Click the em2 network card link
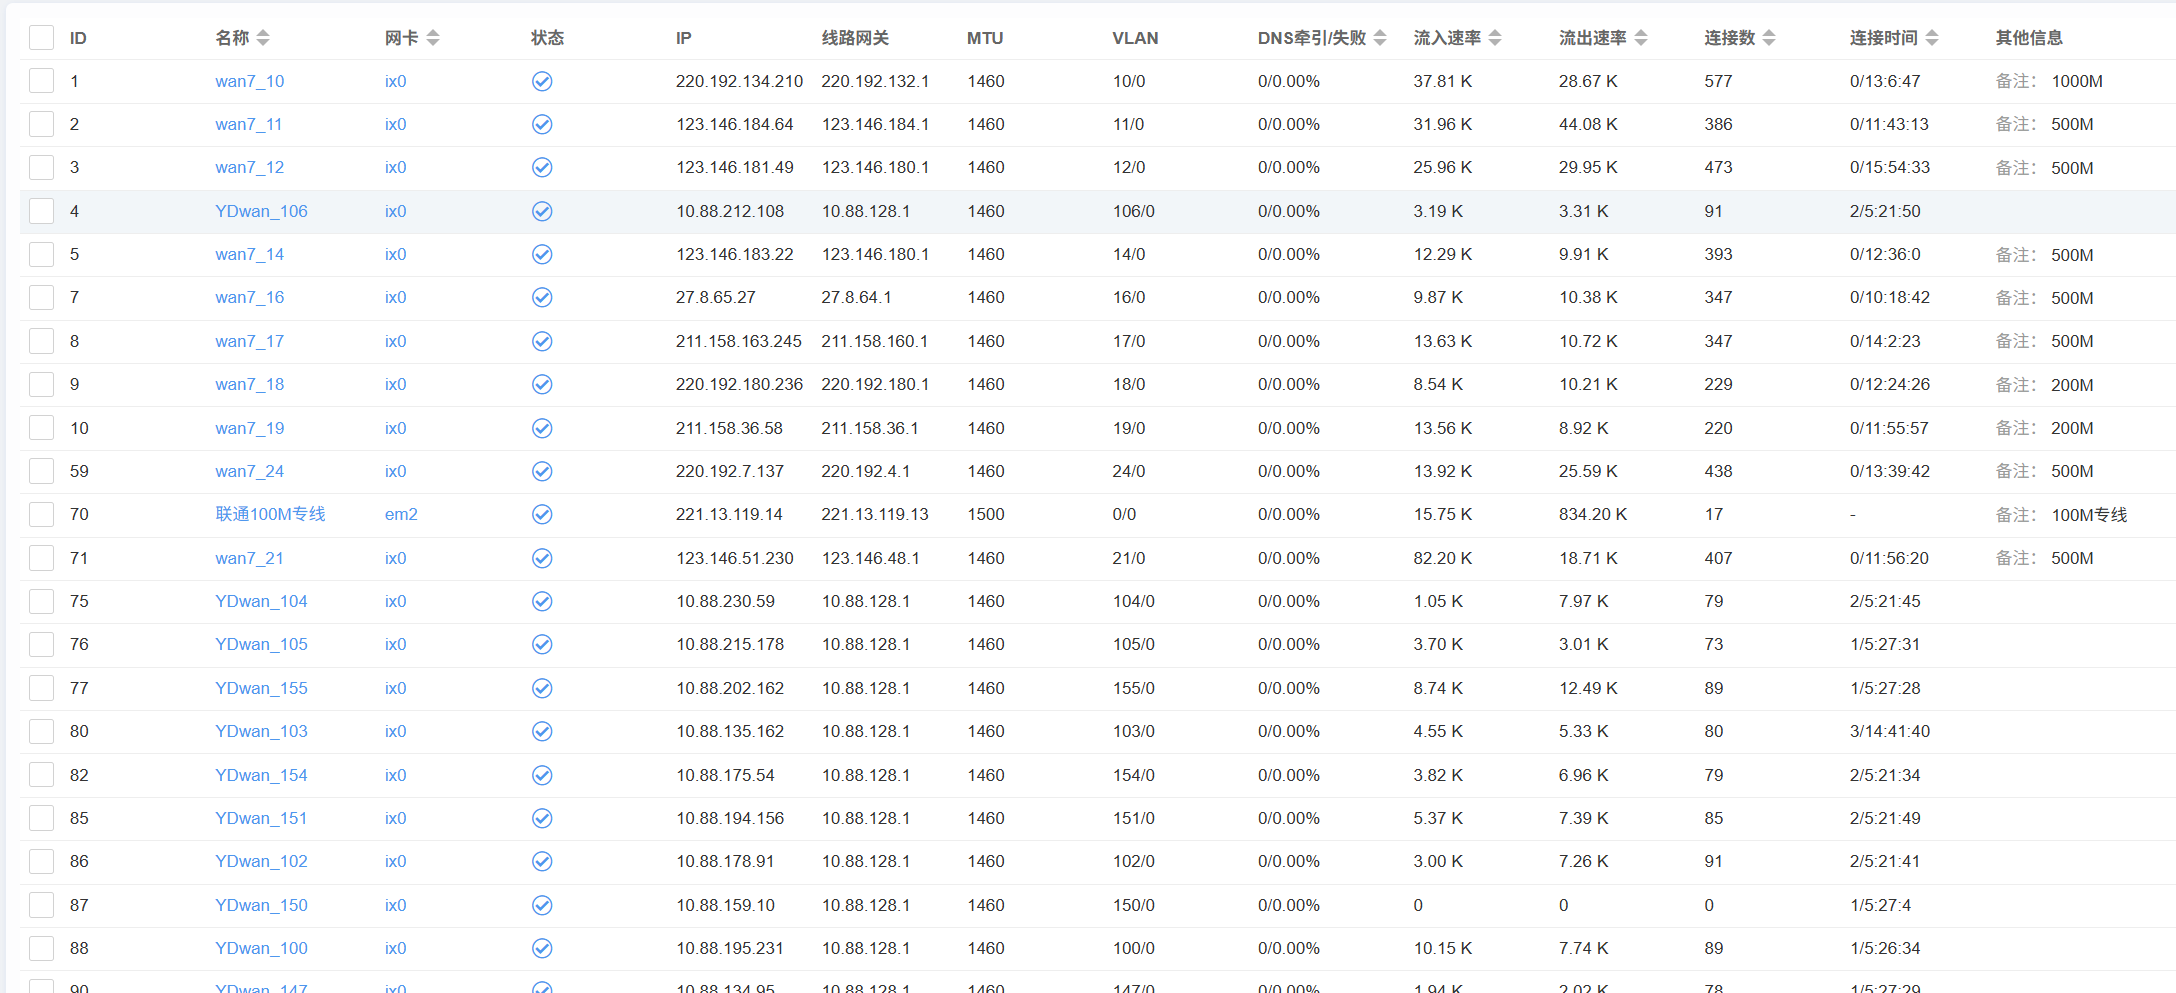The image size is (2176, 993). [x=401, y=514]
